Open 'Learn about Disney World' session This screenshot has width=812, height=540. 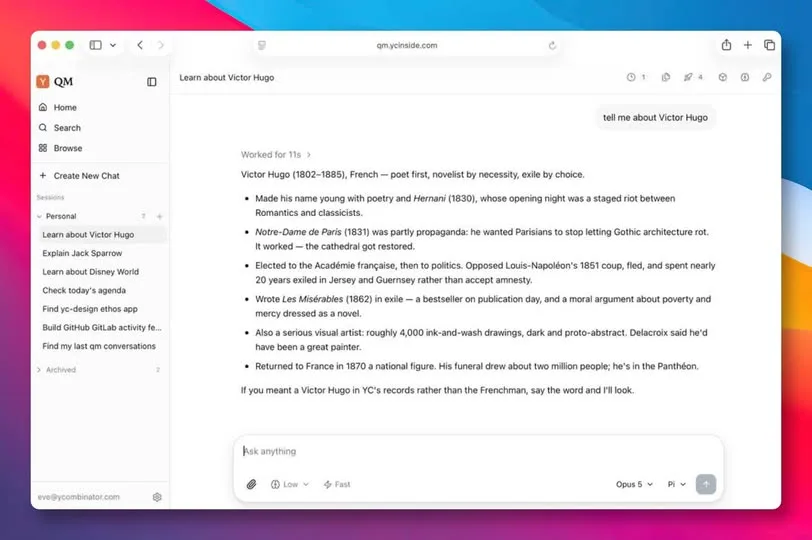click(x=91, y=272)
